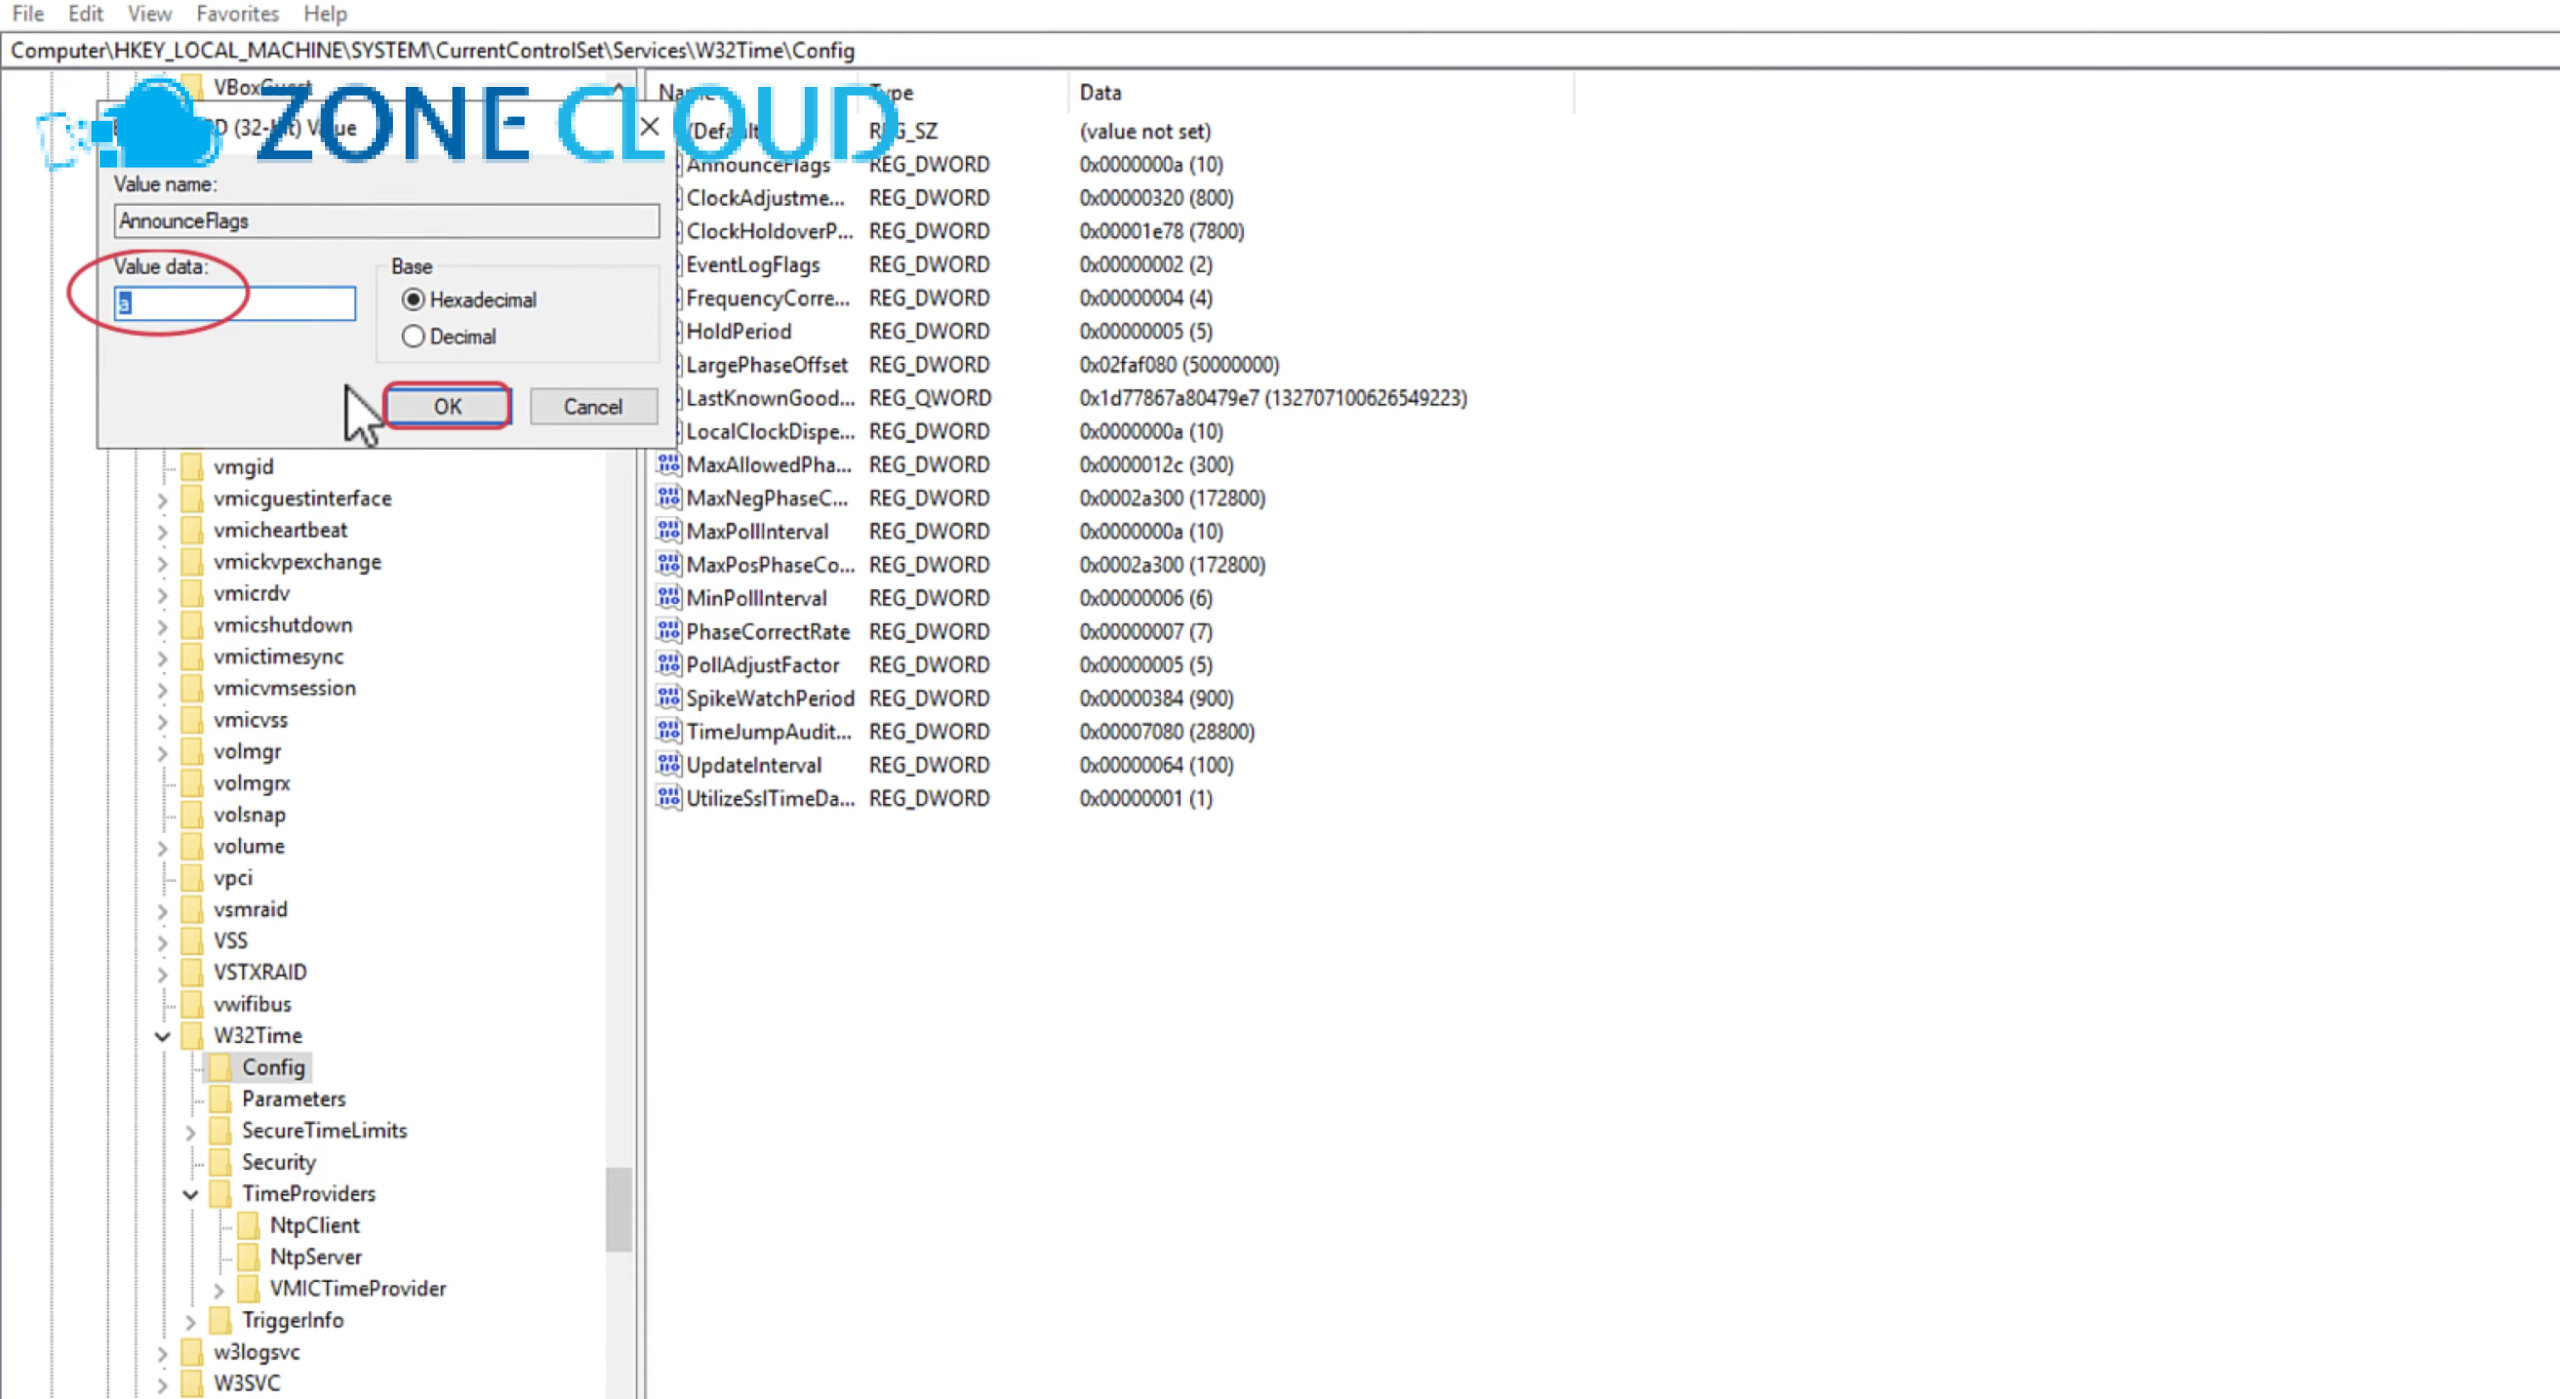2560x1399 pixels.
Task: Open the Help menu
Action: (x=325, y=14)
